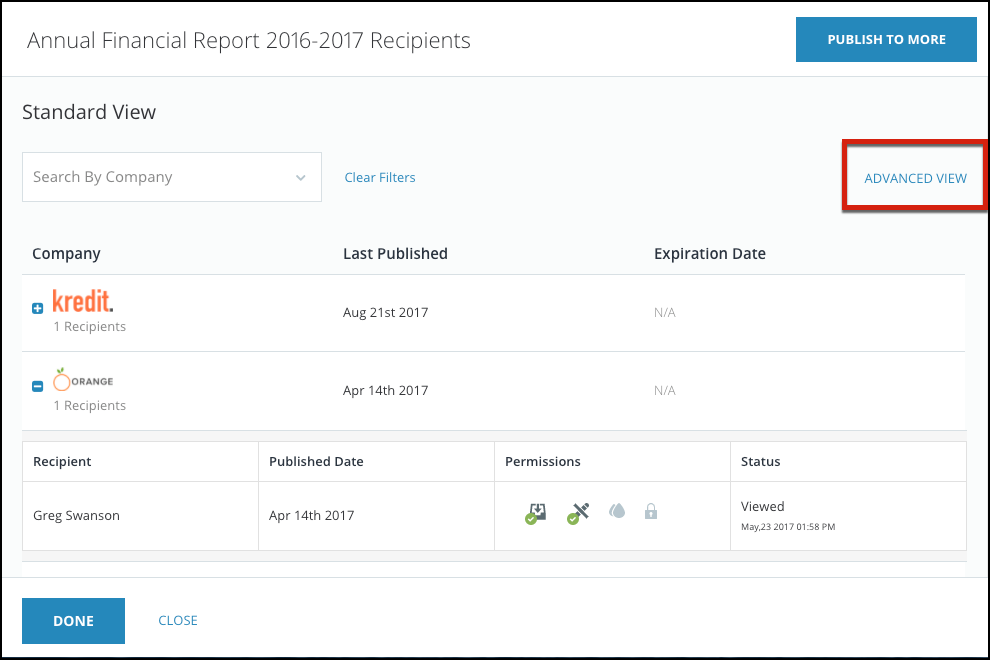Click the N/A expiration for Orange
Viewport: 990px width, 660px height.
pos(665,390)
